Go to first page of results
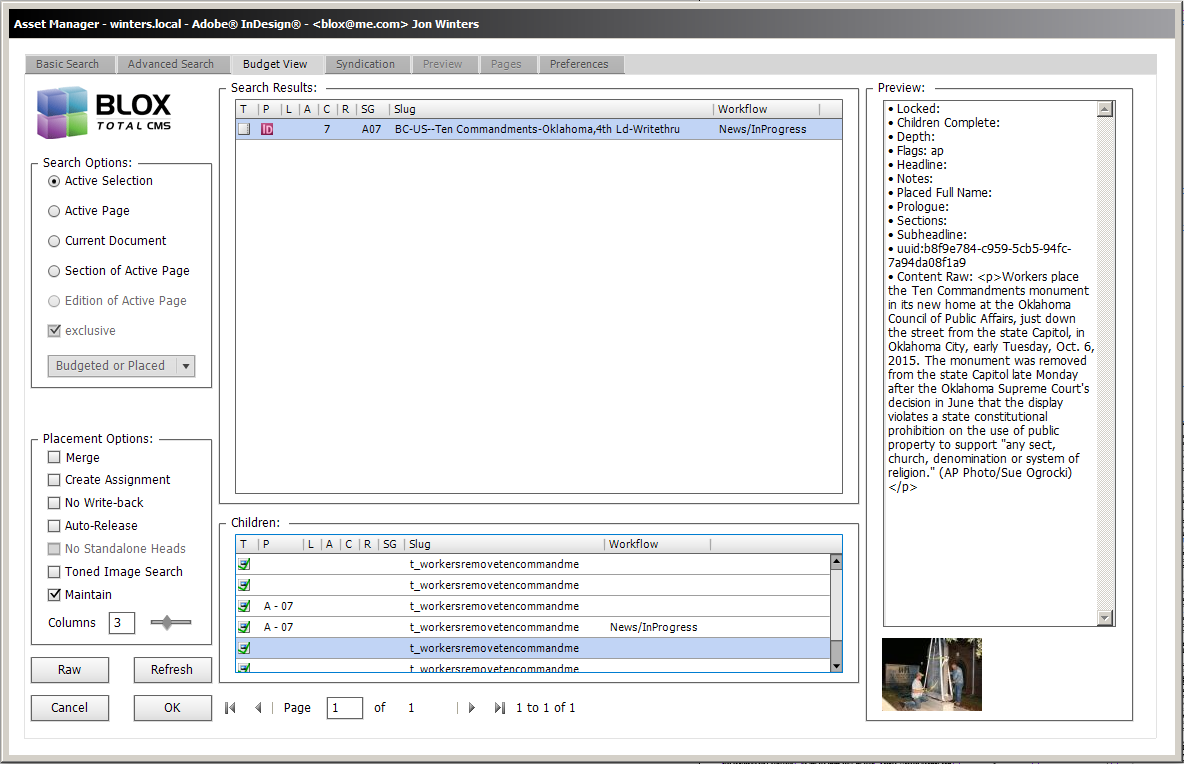Image resolution: width=1184 pixels, height=764 pixels. (x=230, y=708)
